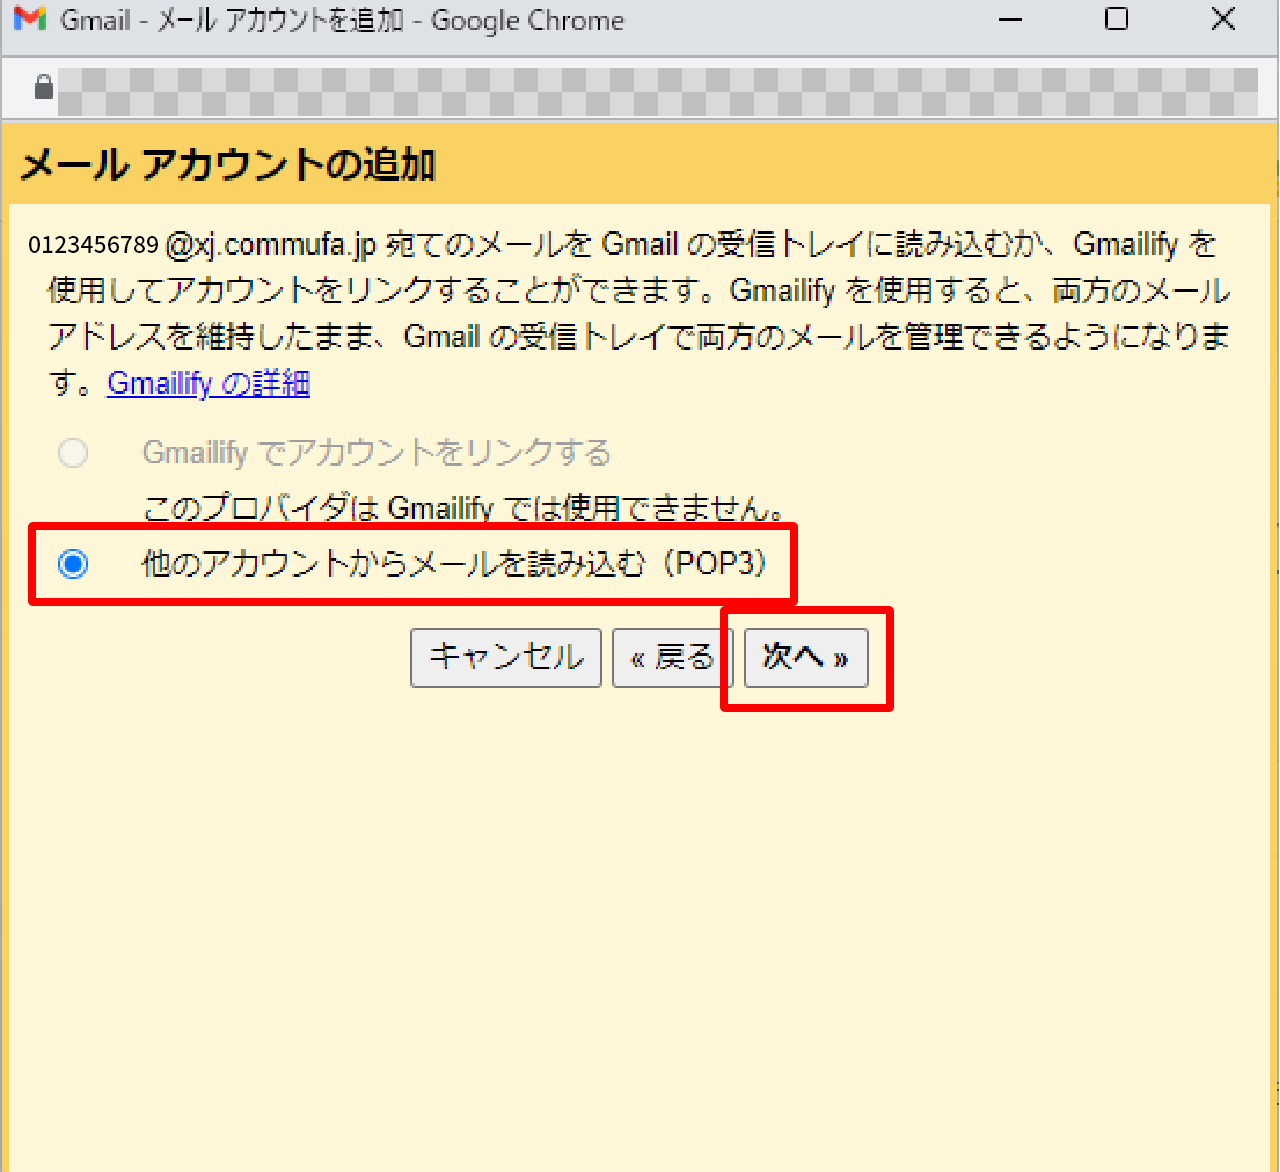The image size is (1280, 1172).
Task: Click the 0123456789 account number text
Action: 93,245
